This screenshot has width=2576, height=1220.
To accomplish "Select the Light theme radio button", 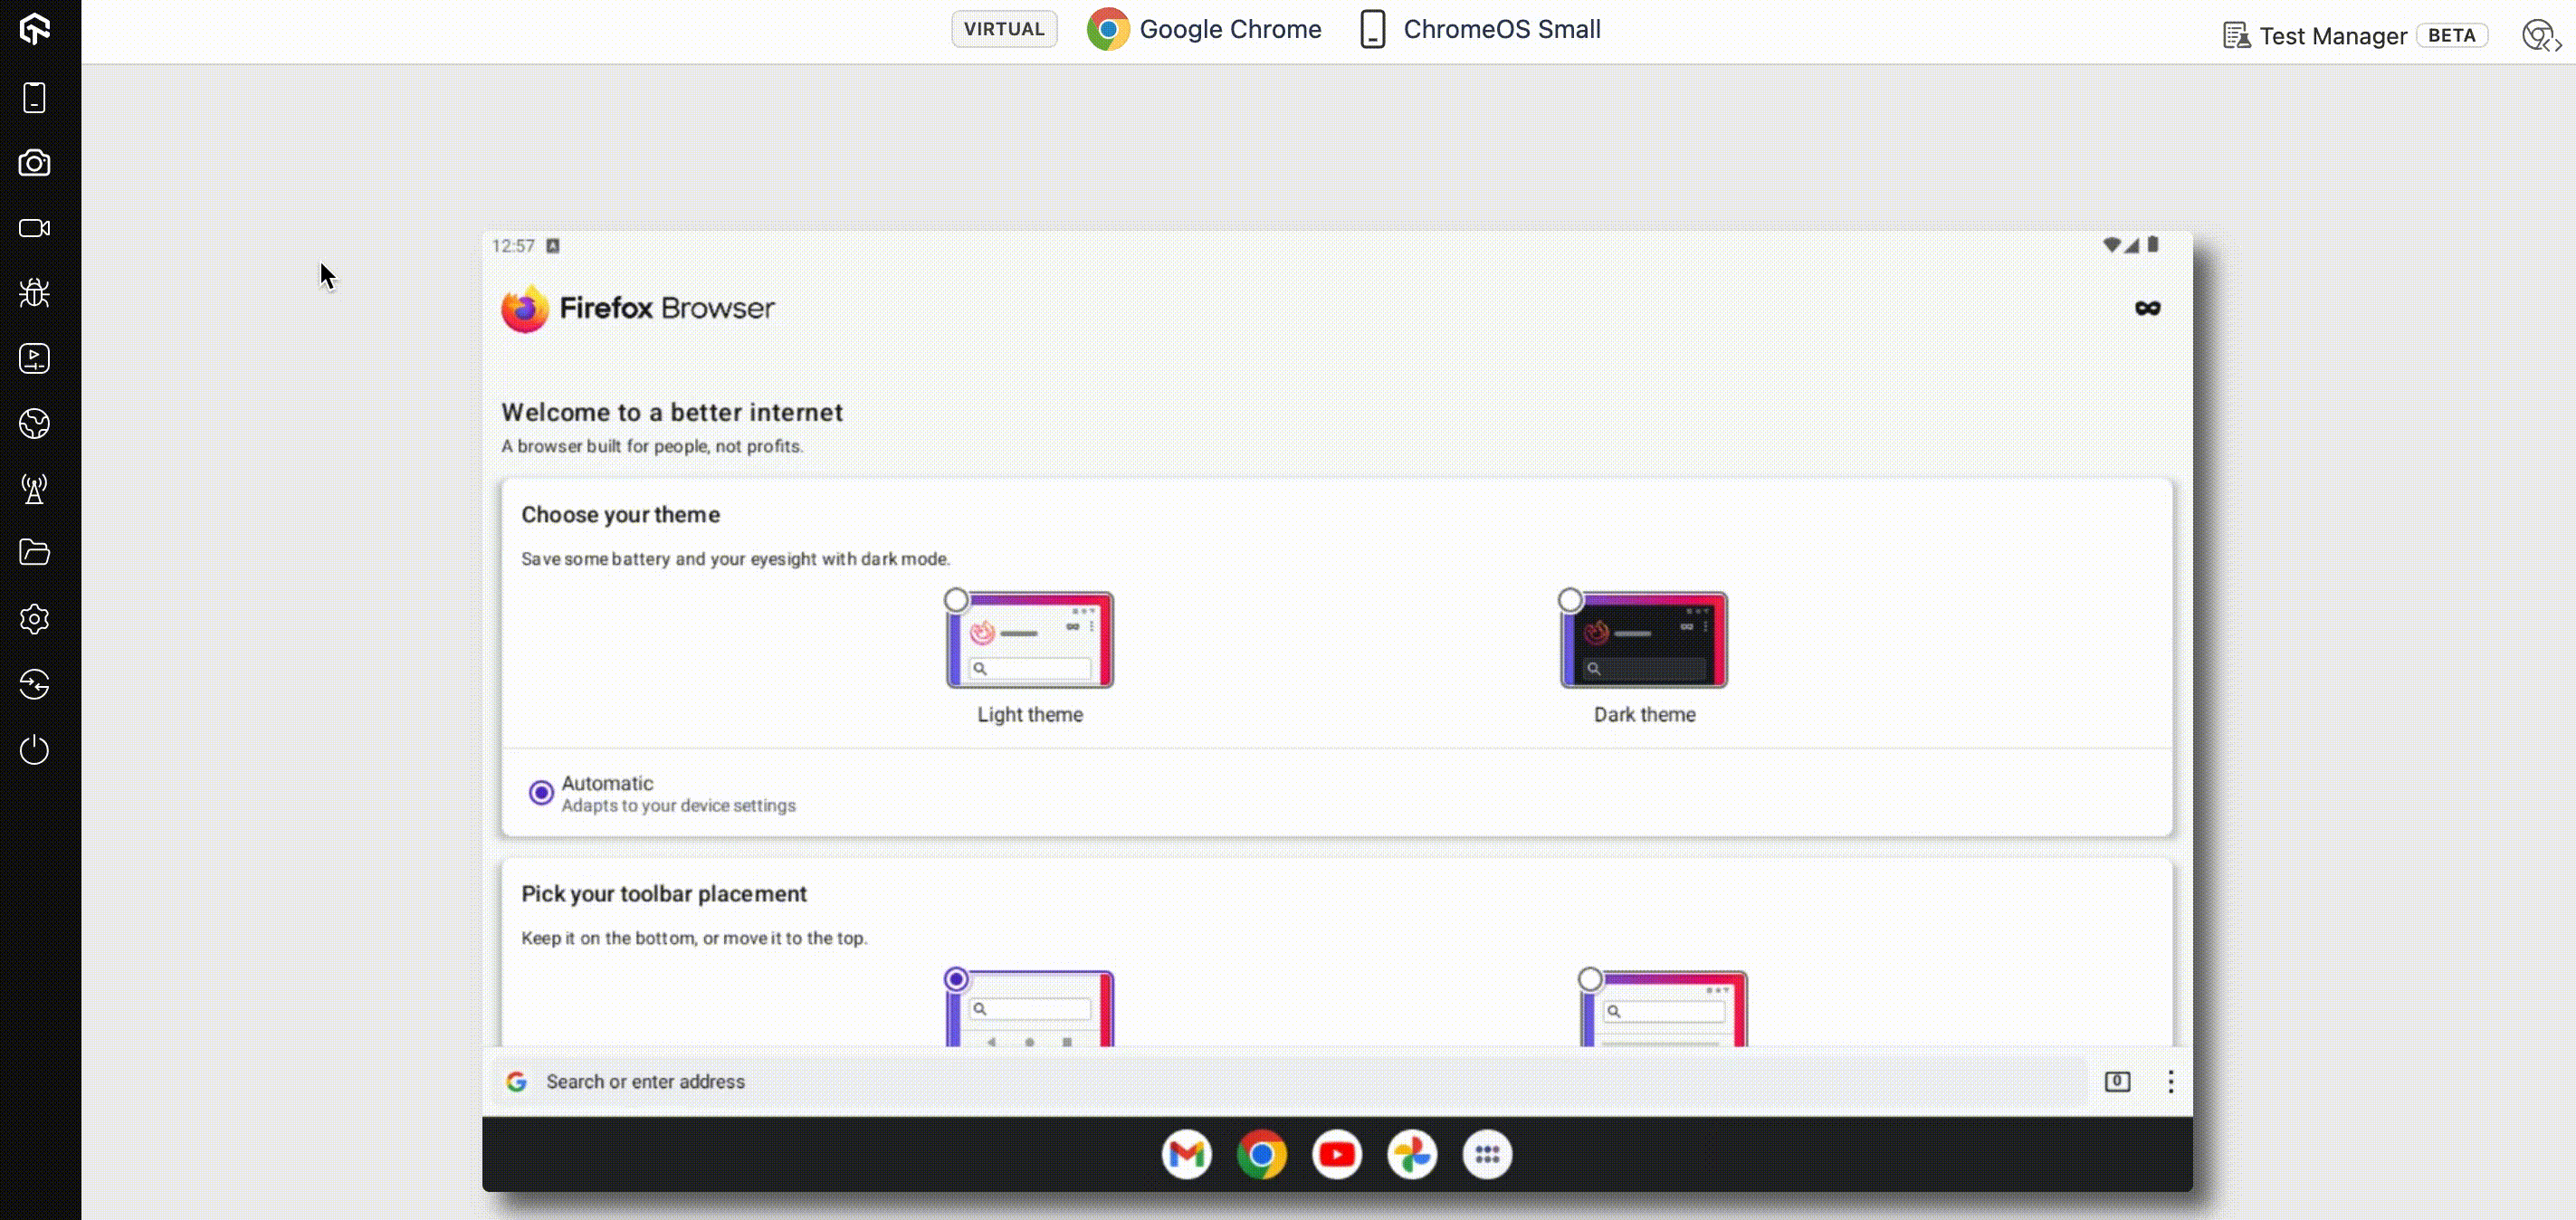I will click(956, 600).
